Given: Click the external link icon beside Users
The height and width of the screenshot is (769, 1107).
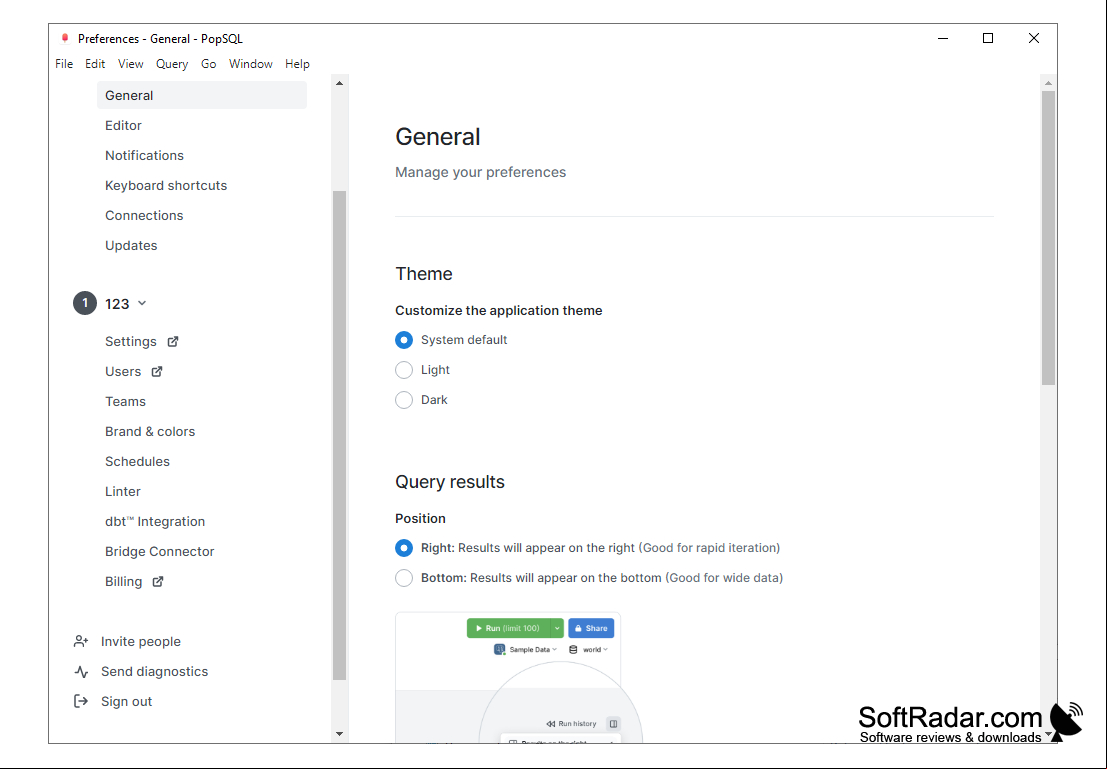Looking at the screenshot, I should click(157, 371).
